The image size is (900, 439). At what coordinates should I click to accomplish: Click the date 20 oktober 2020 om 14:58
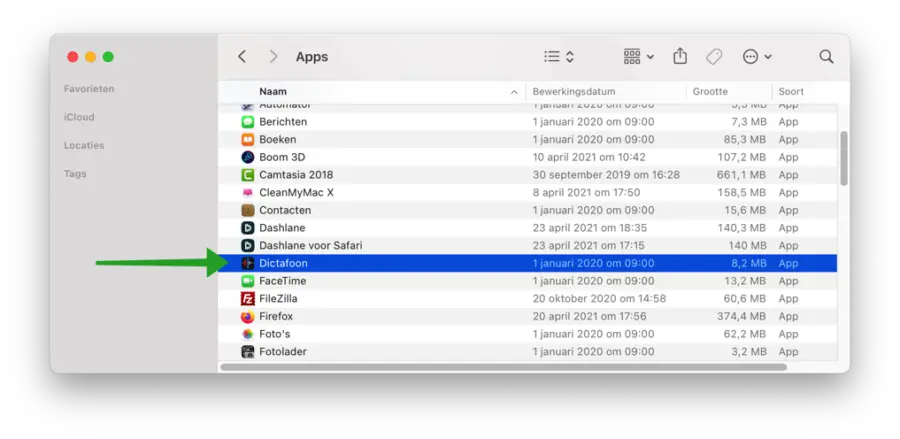pos(599,298)
